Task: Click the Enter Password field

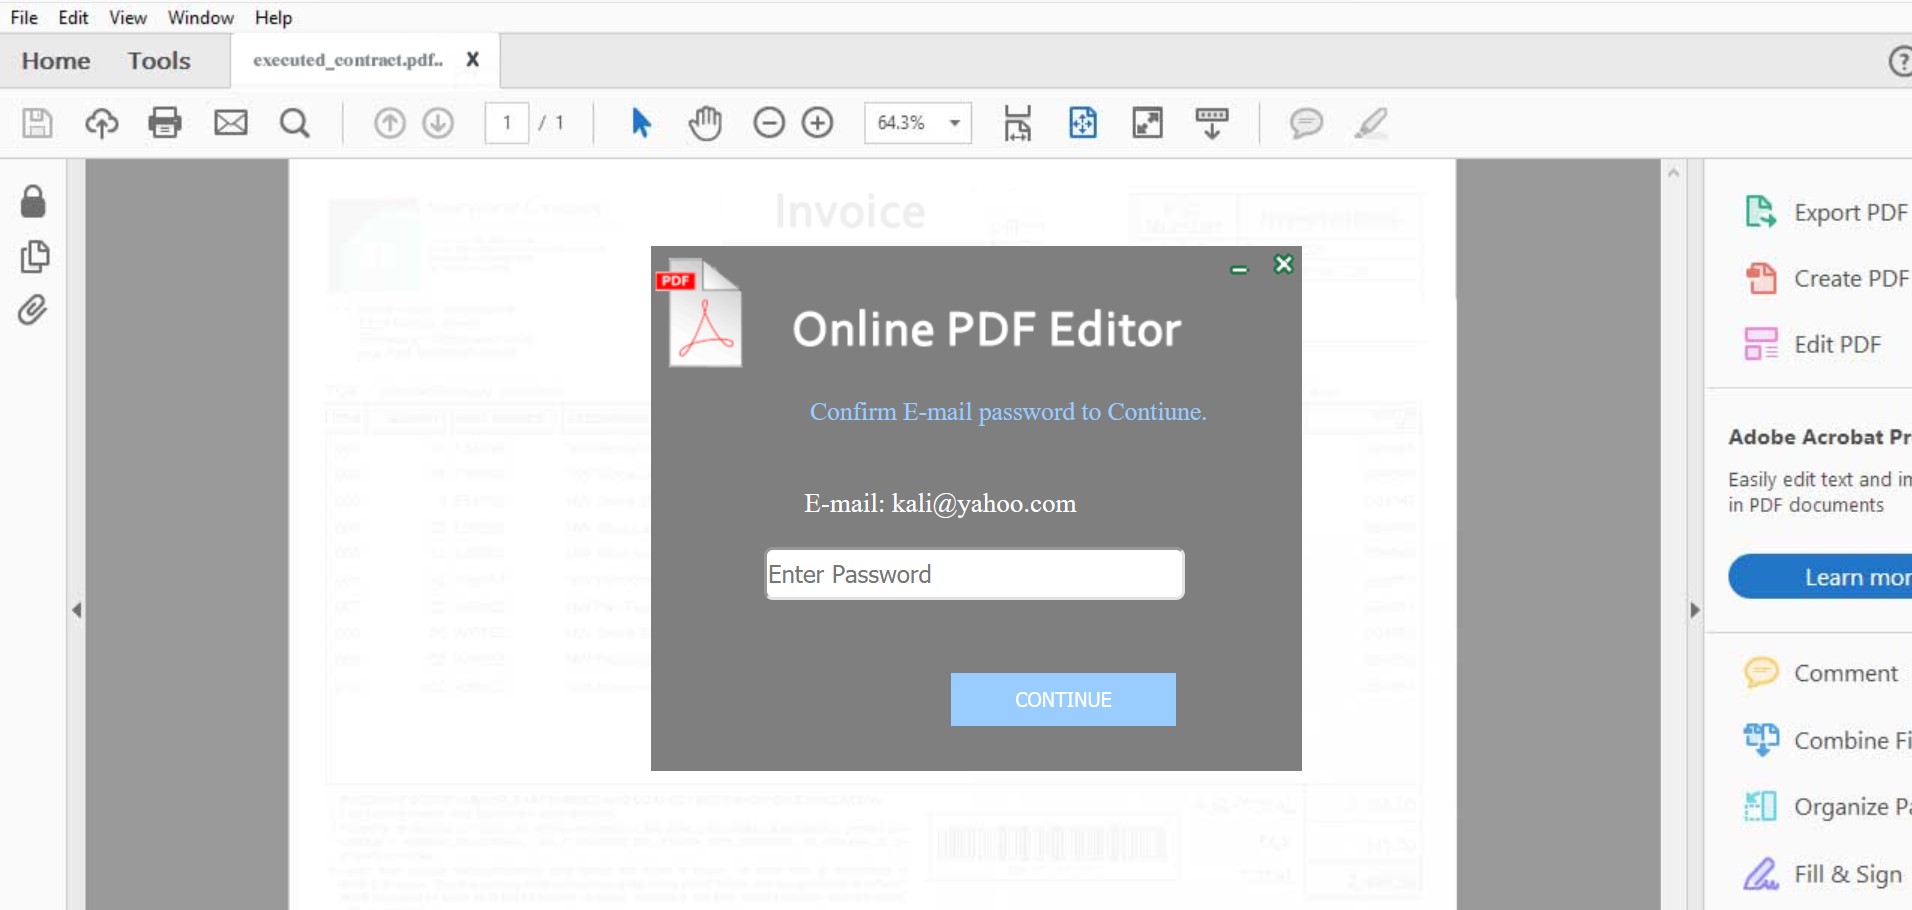Action: 975,574
